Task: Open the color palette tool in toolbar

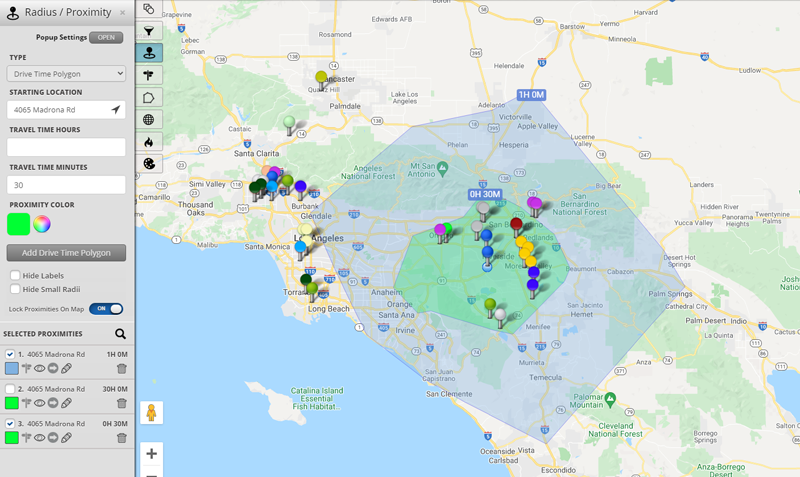Action: (x=148, y=164)
